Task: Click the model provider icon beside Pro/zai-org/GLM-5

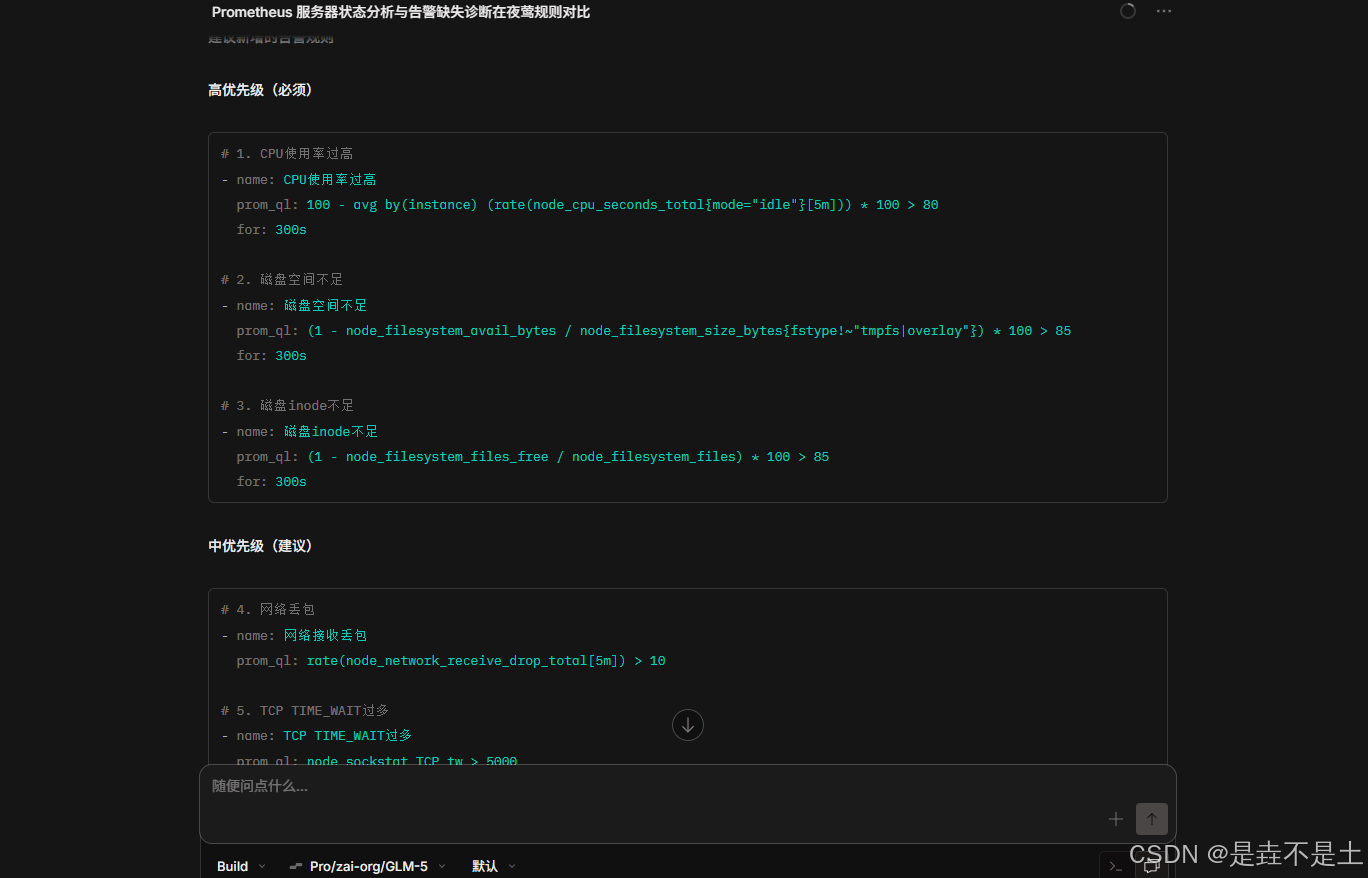Action: pyautogui.click(x=296, y=866)
